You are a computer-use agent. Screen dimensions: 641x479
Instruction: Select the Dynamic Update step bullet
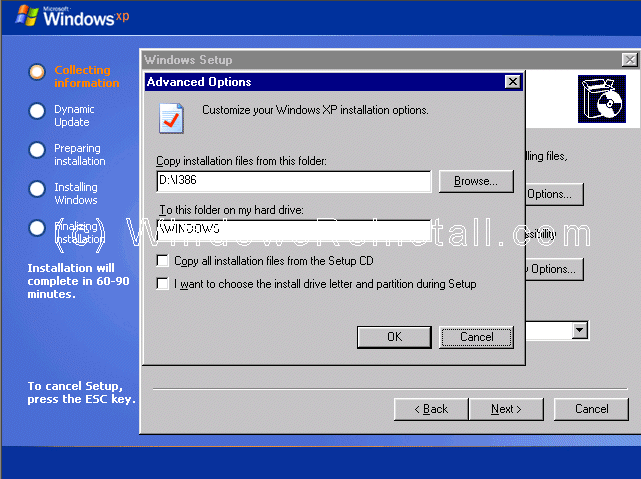click(37, 111)
